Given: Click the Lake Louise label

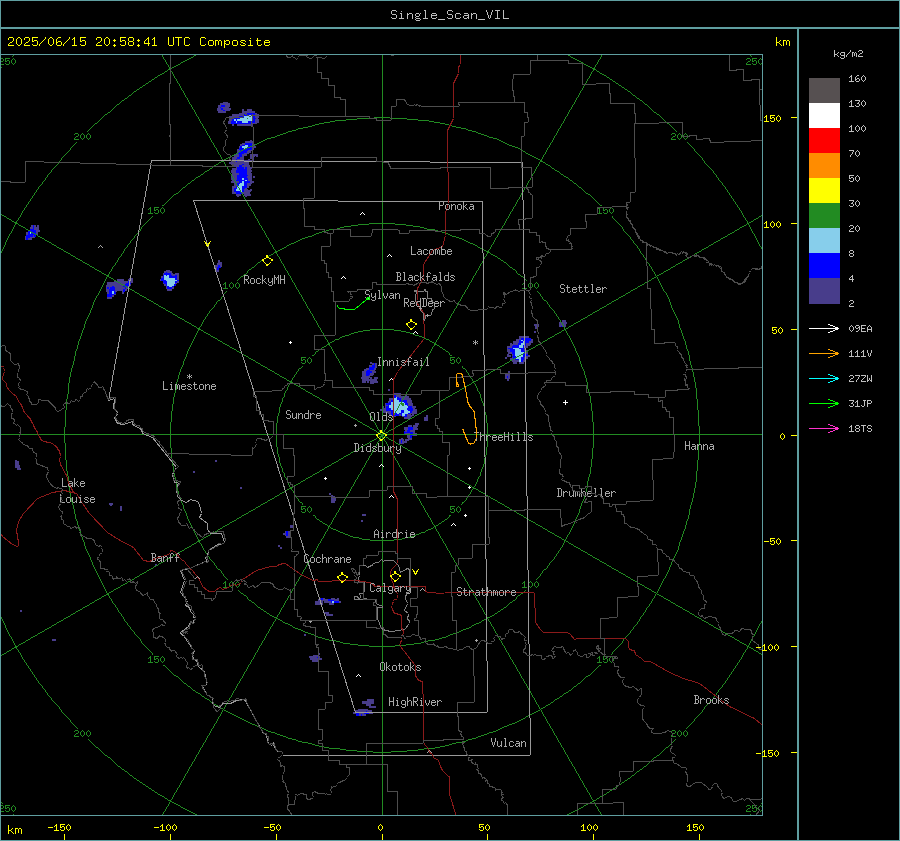Looking at the screenshot, I should (77, 491).
